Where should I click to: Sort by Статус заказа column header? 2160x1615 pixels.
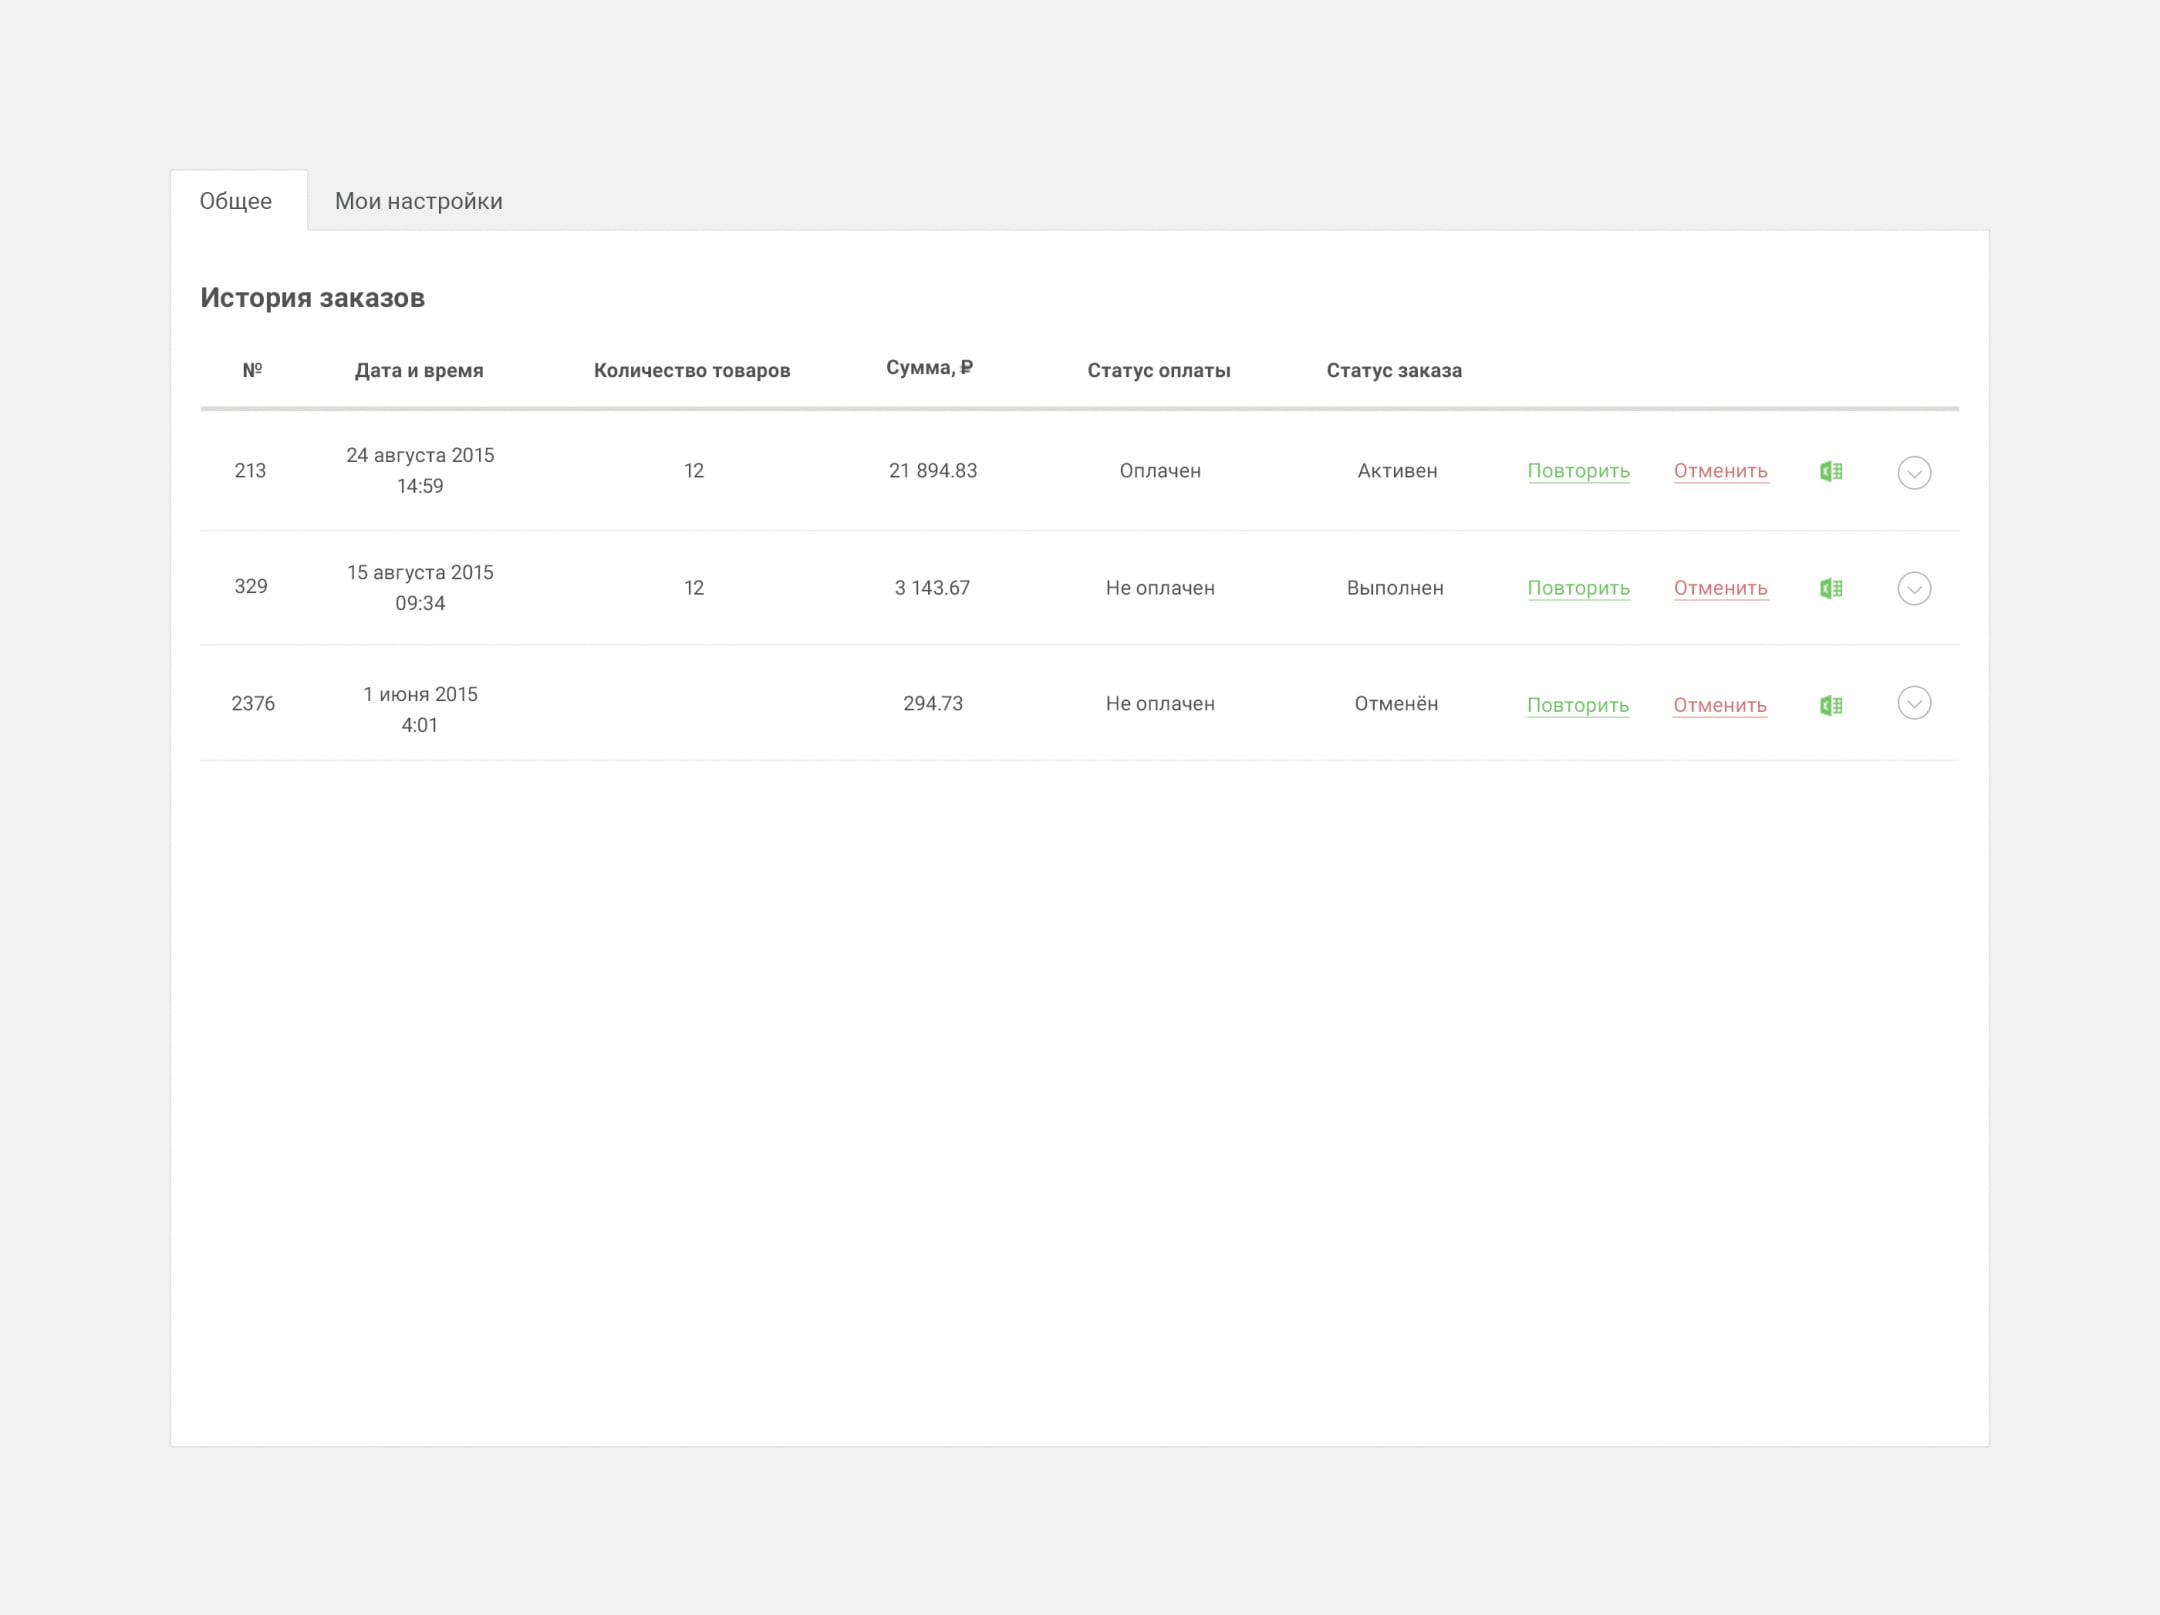(x=1394, y=370)
